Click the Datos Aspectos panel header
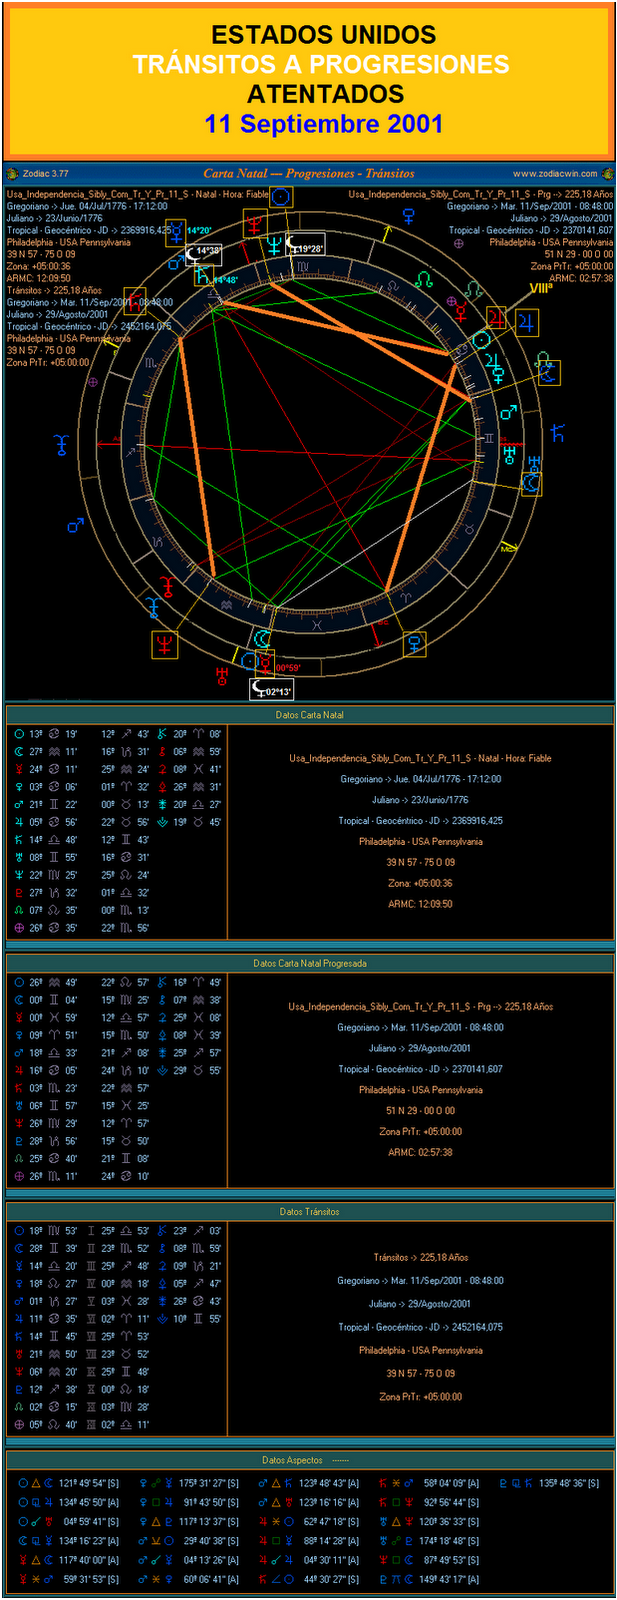The image size is (617, 1600). coord(309,1460)
